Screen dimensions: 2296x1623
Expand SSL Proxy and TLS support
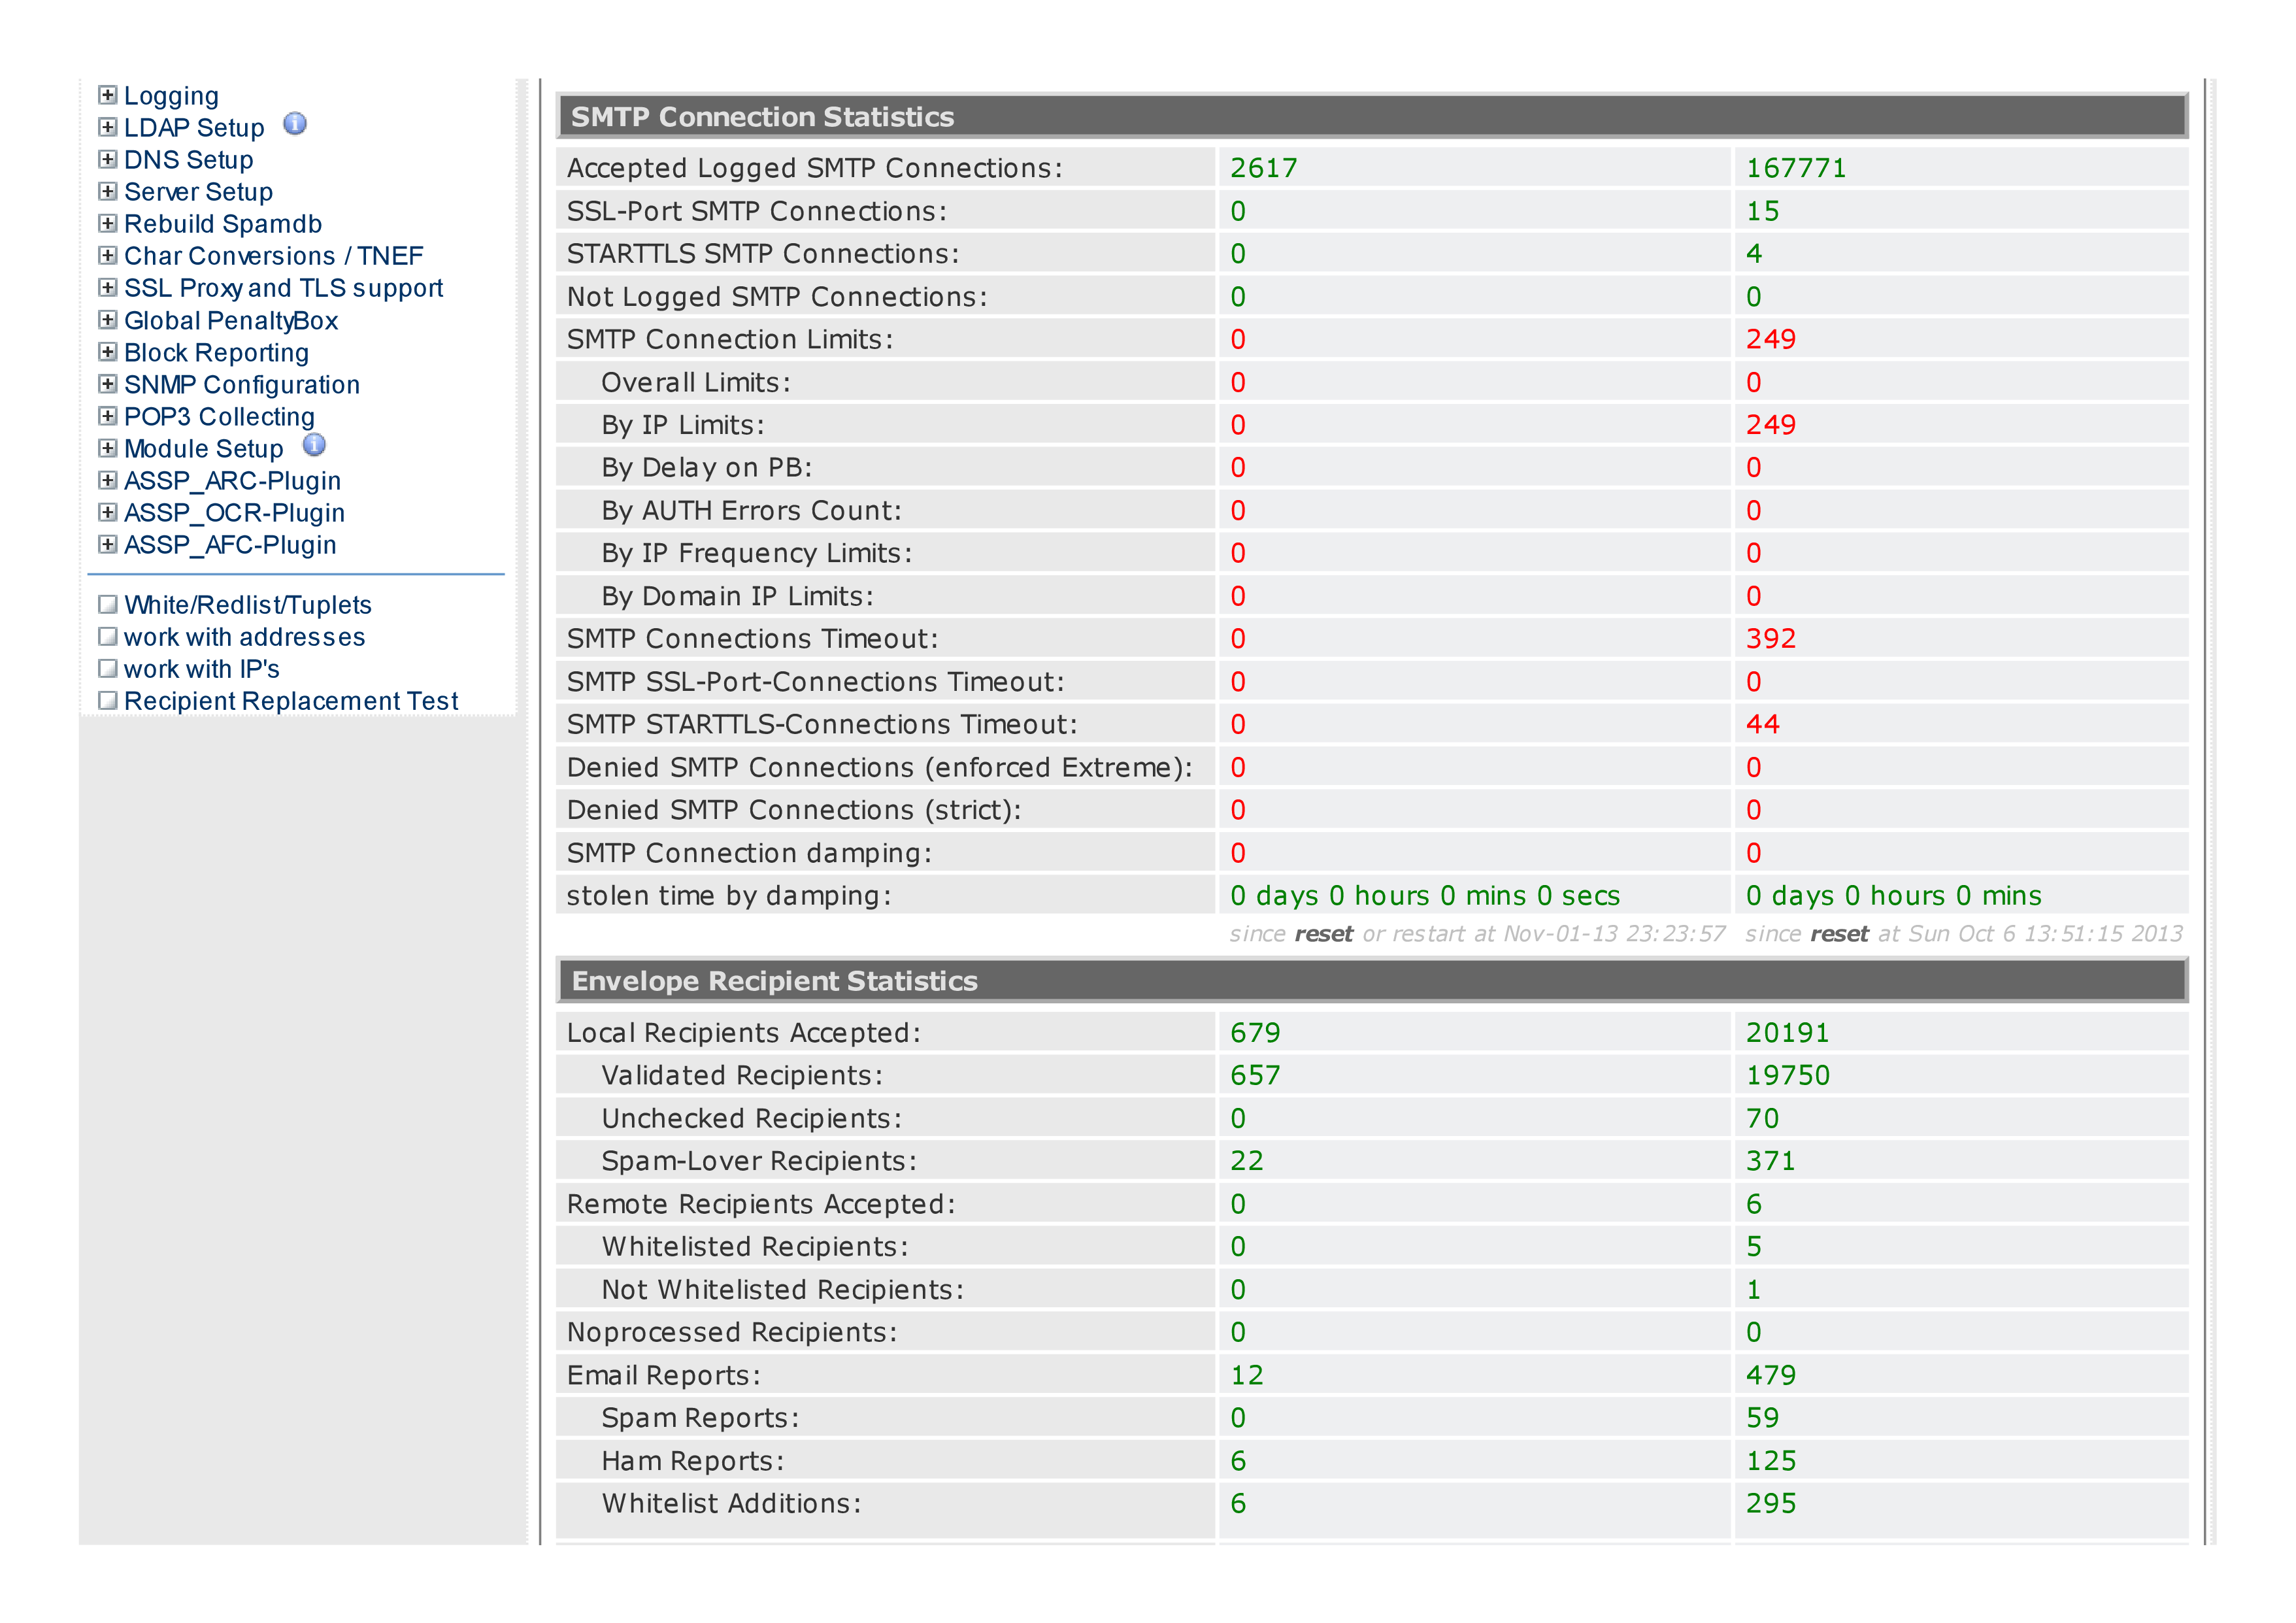[108, 287]
